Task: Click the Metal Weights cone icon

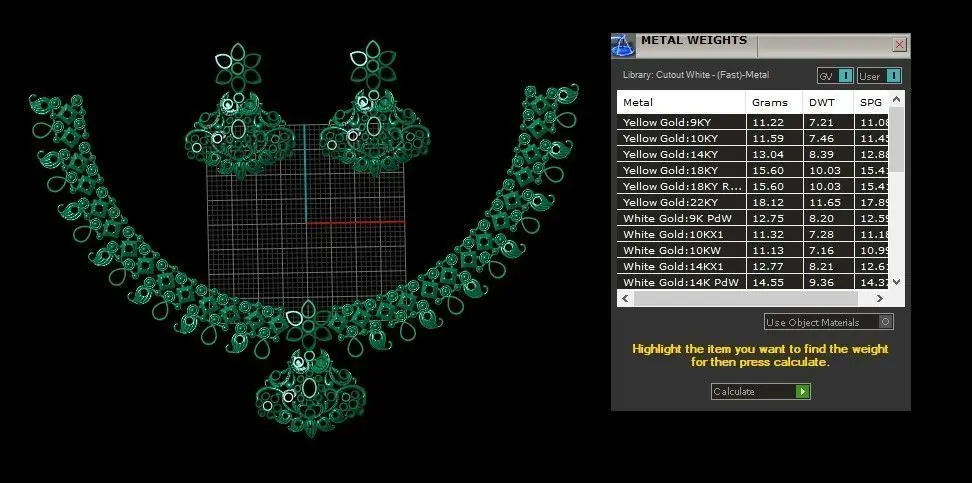Action: coord(623,45)
